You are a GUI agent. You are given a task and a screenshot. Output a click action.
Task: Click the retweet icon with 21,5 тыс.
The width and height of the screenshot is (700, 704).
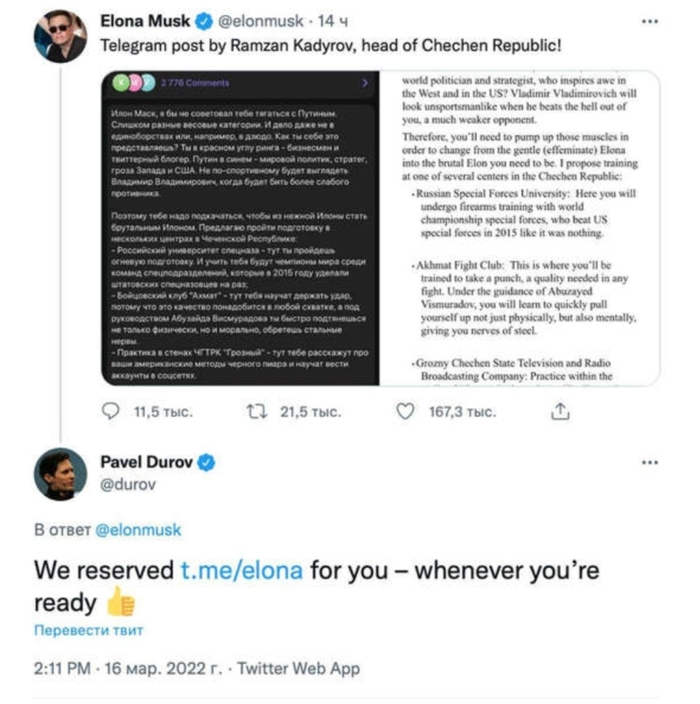tap(256, 411)
